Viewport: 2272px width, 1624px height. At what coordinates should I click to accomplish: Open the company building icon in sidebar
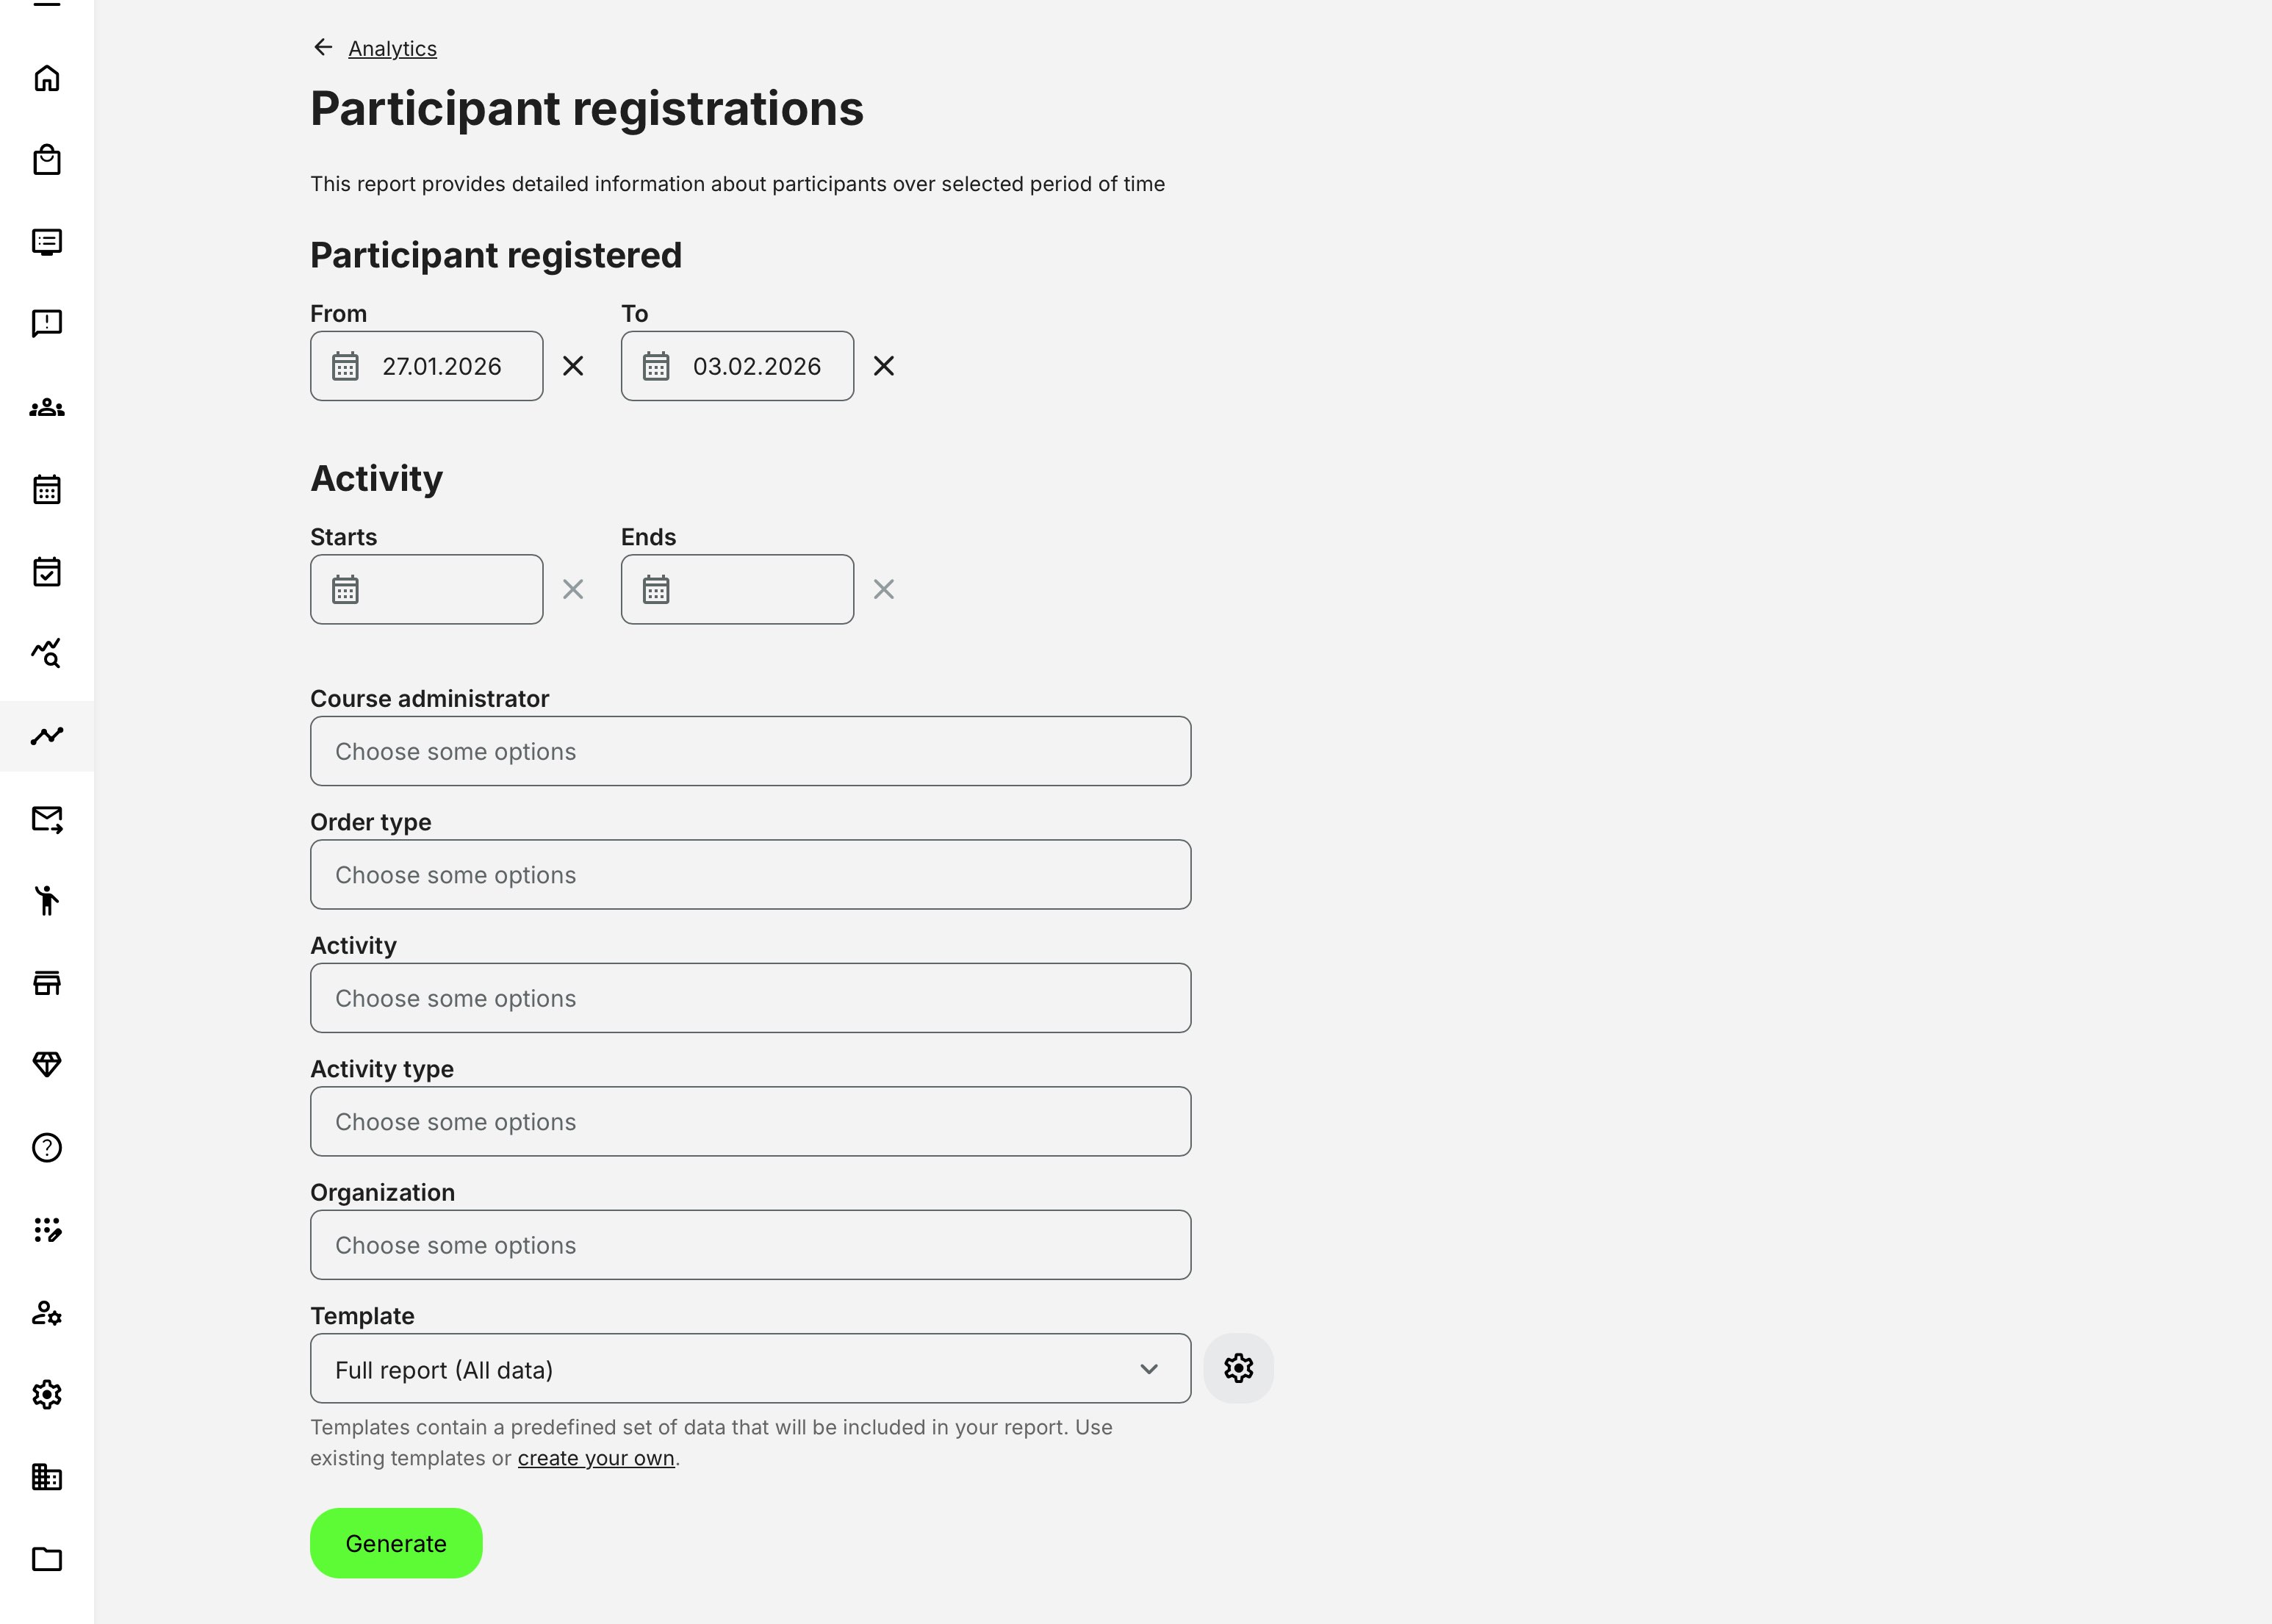point(46,1478)
